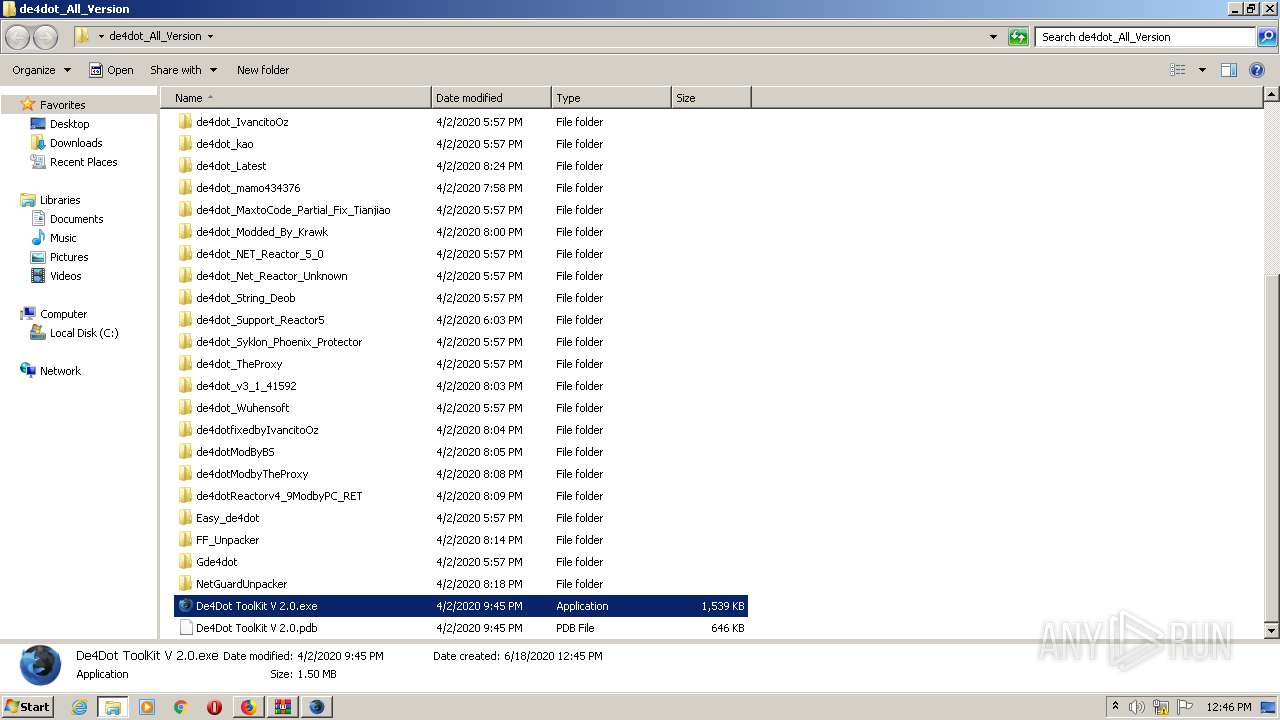Click the WinRAR taskbar icon
Viewport: 1280px width, 720px height.
(x=282, y=707)
